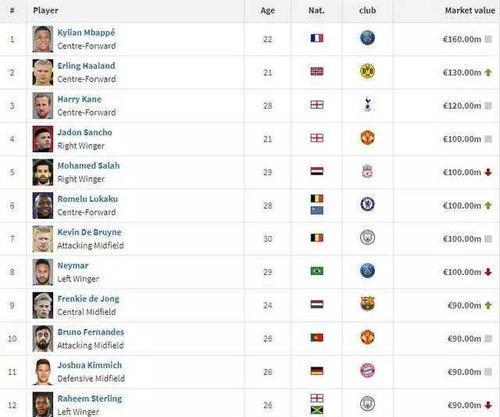Image resolution: width=500 pixels, height=417 pixels.
Task: Click Neymar's red down-arrow value indicator
Action: tap(488, 272)
